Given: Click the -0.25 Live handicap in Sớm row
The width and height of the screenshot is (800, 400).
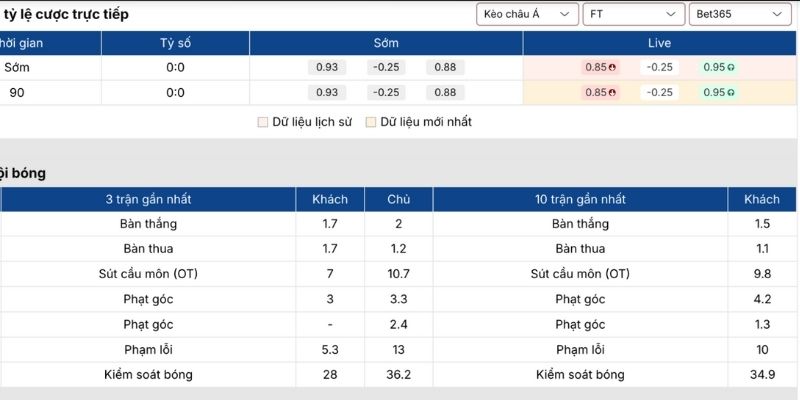Looking at the screenshot, I should coord(659,68).
